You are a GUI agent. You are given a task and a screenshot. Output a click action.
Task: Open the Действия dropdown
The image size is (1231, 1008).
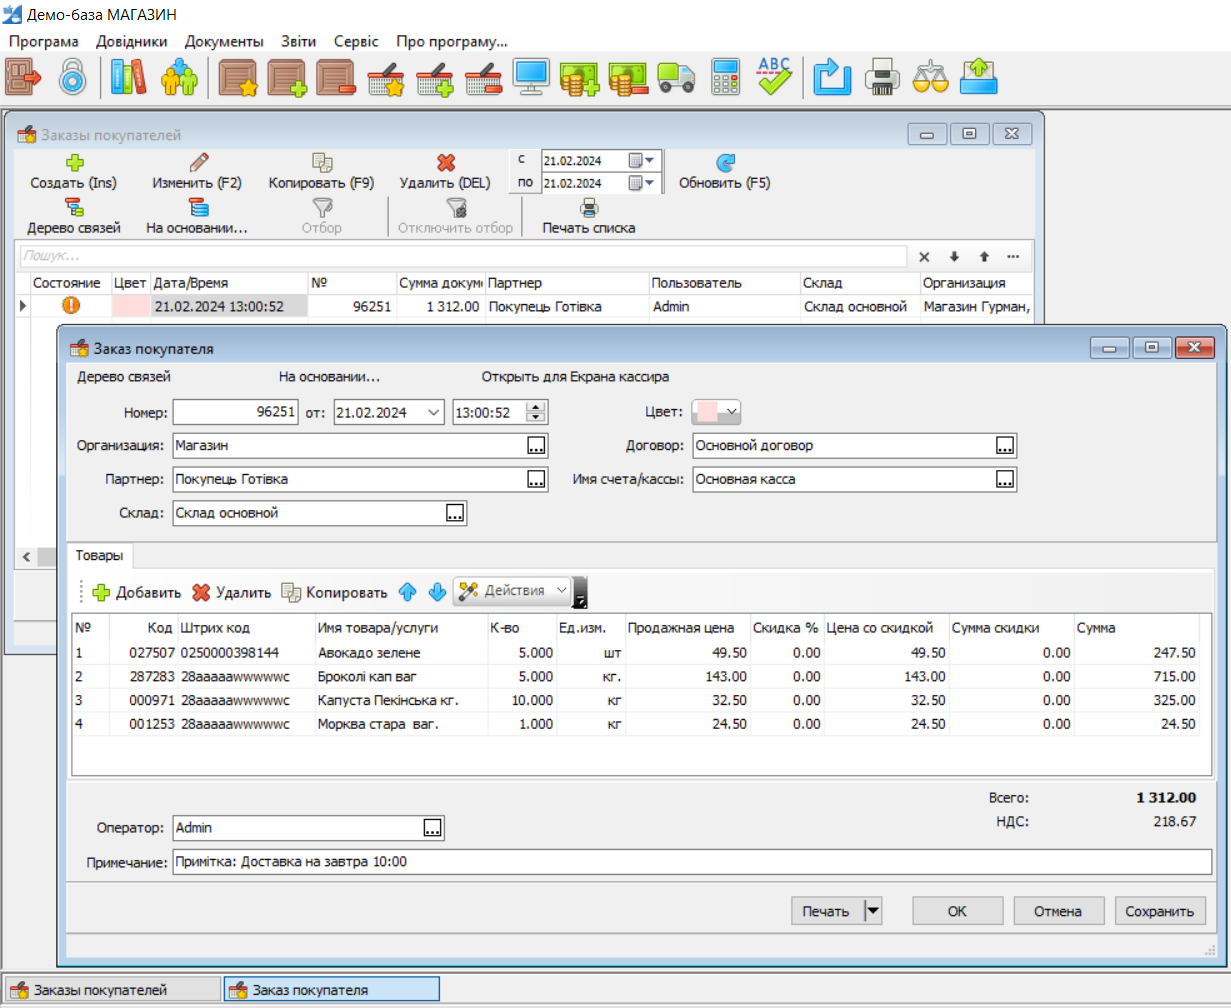tap(512, 591)
